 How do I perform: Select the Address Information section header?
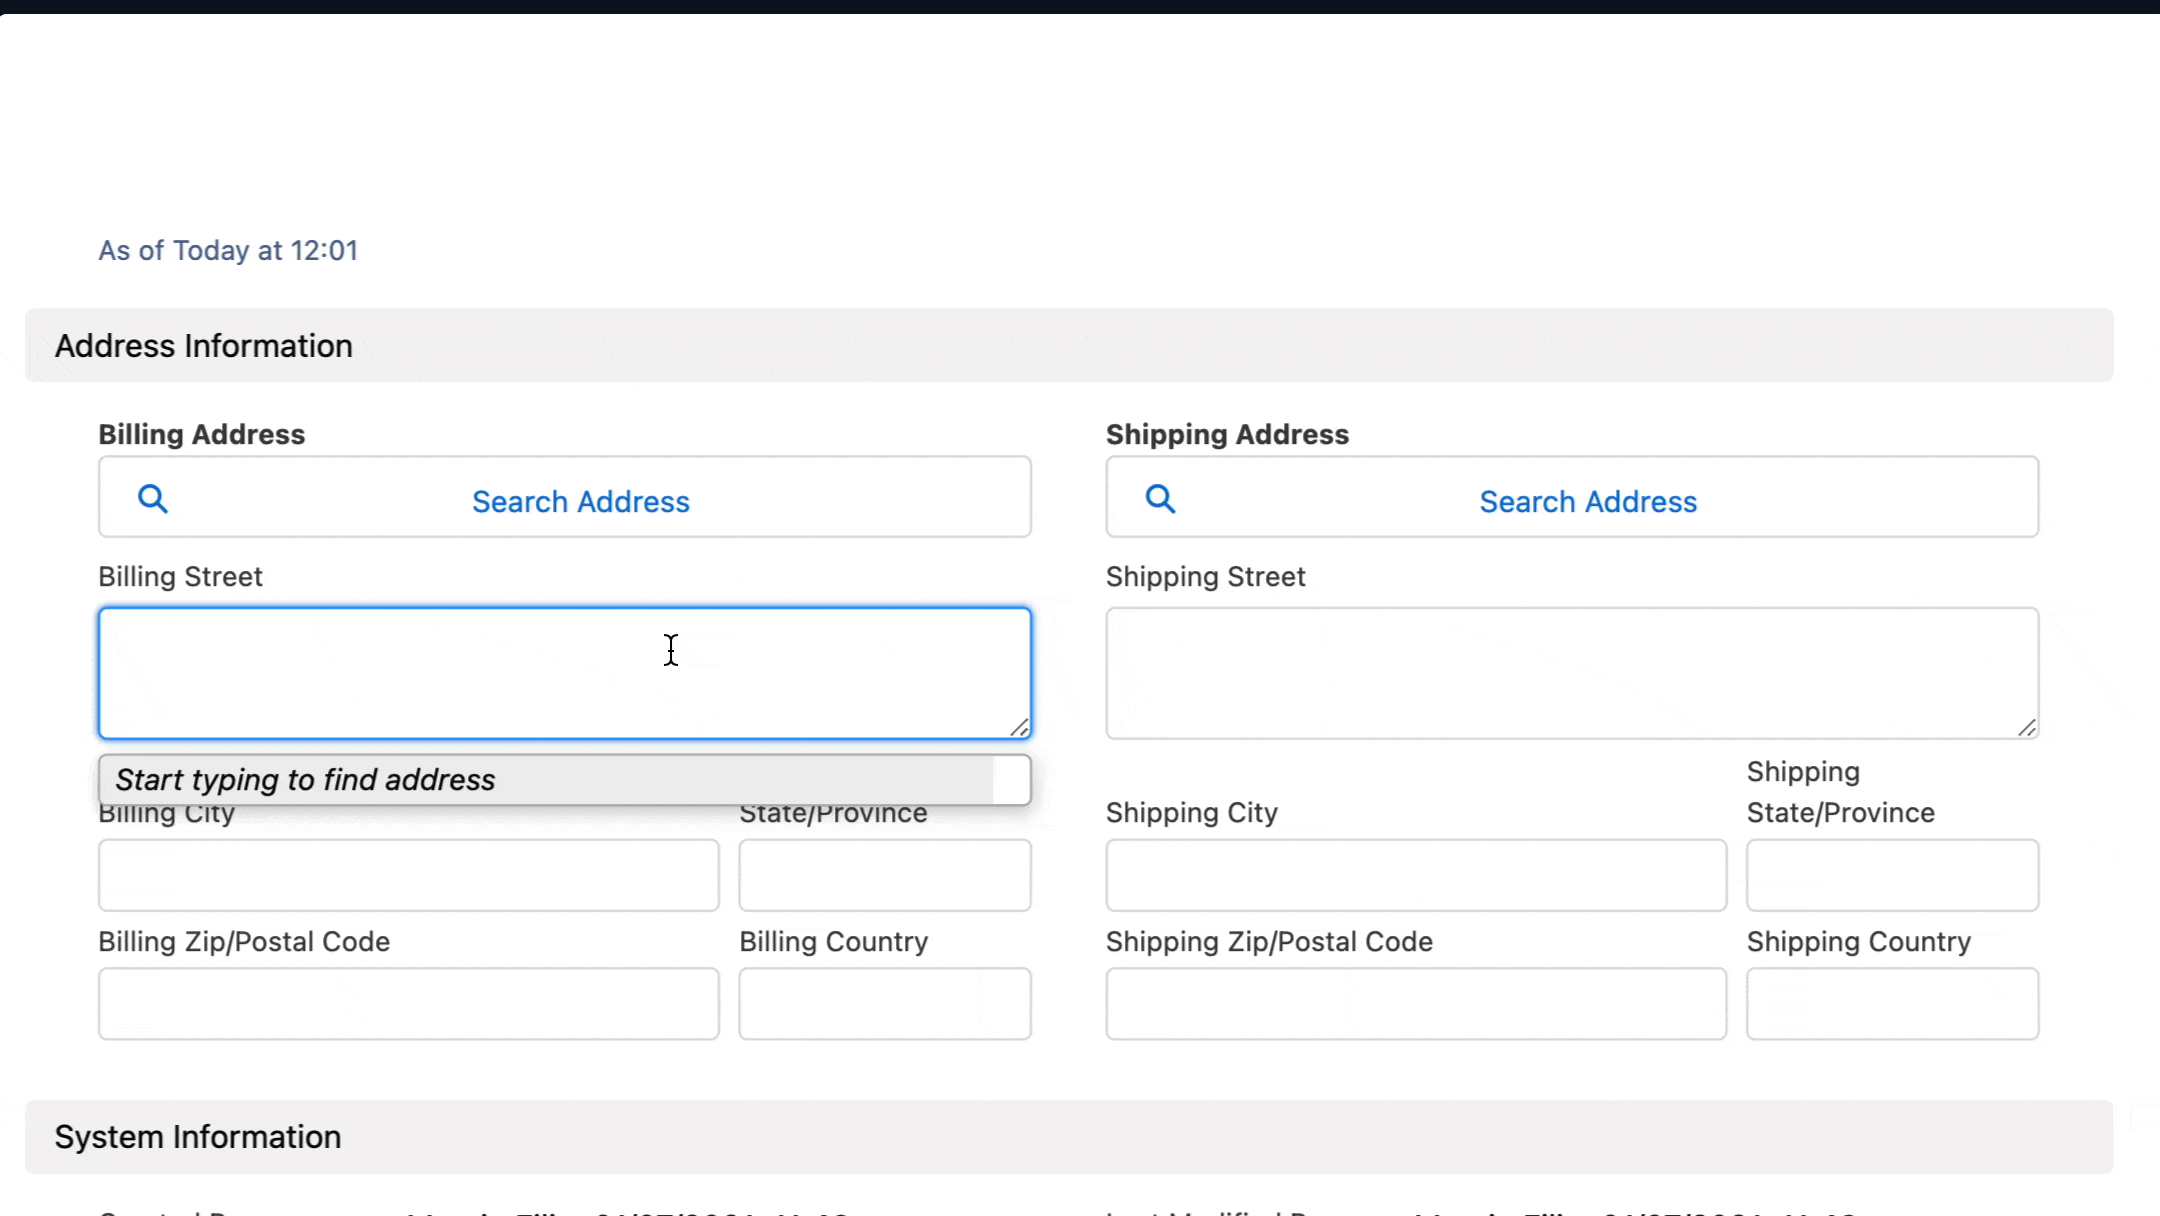click(203, 346)
